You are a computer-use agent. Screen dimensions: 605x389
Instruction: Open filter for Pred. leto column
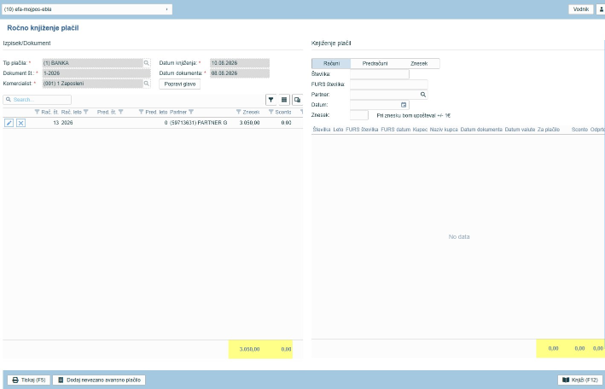(141, 112)
